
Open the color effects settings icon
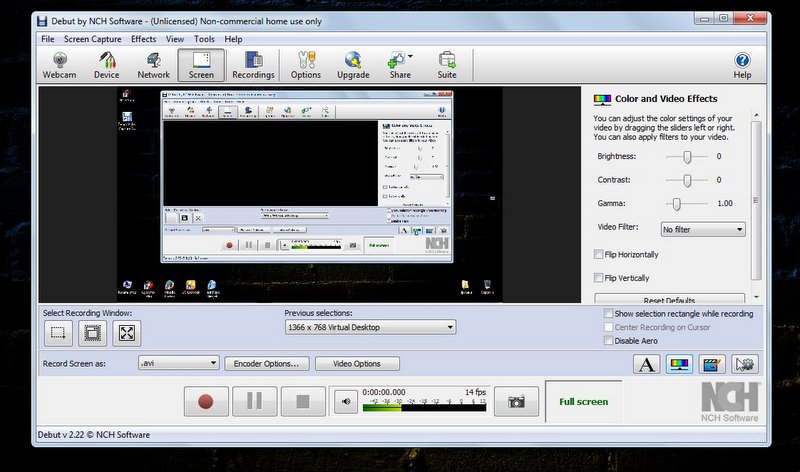point(679,364)
